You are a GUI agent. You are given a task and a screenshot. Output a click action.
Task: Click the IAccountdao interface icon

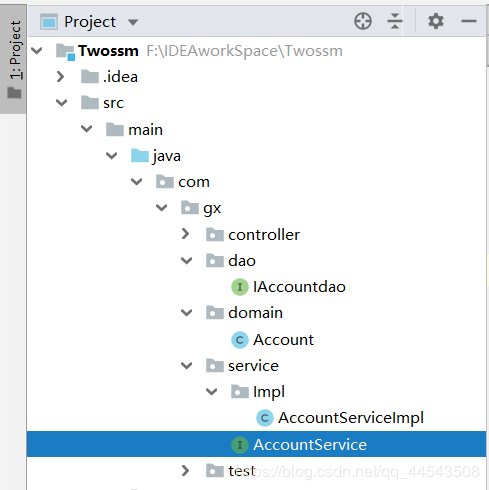(240, 287)
